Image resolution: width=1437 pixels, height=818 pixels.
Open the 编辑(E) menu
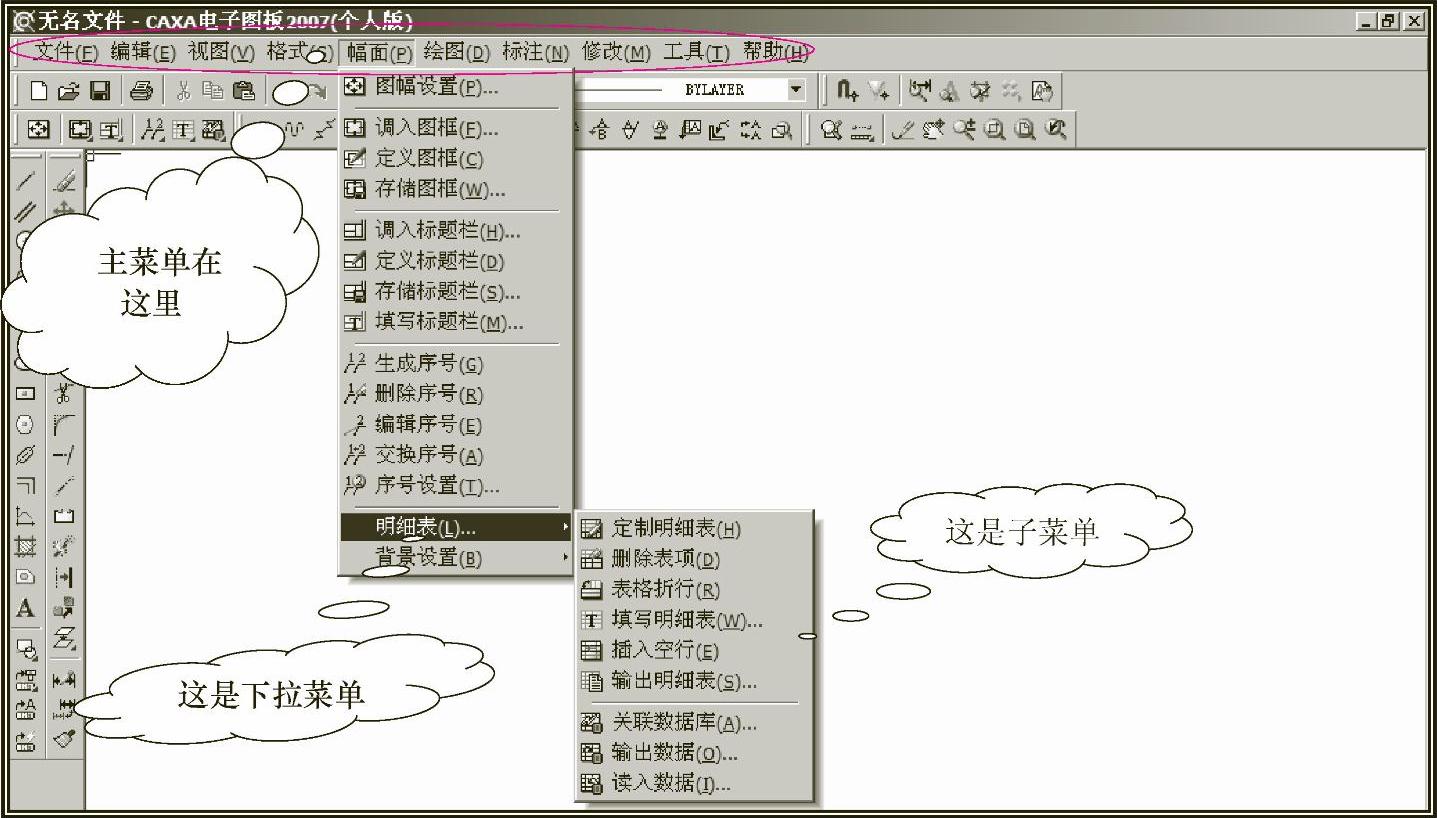click(x=143, y=52)
